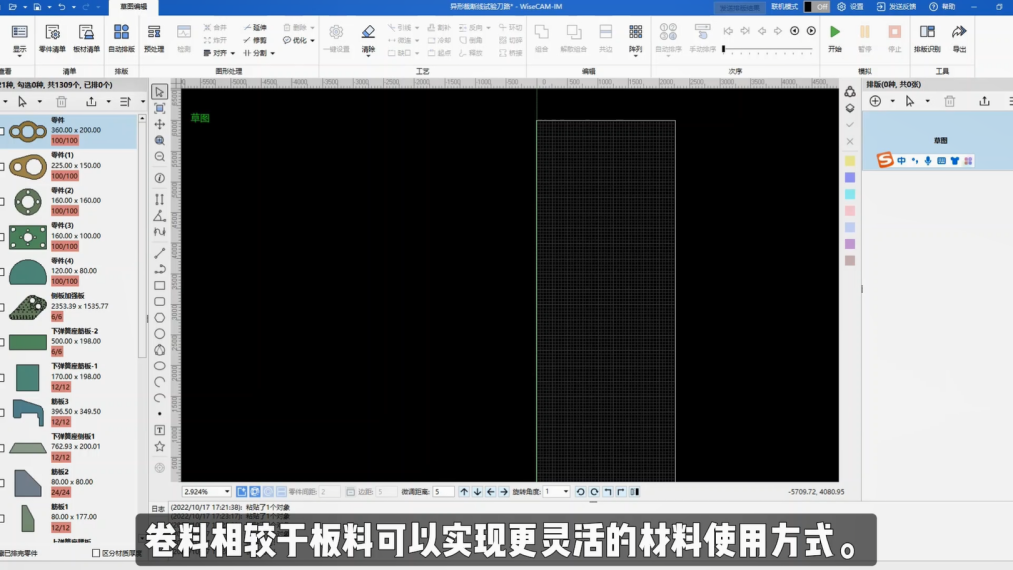1013x570 pixels.
Task: Choose the pan/move view tool
Action: [160, 124]
